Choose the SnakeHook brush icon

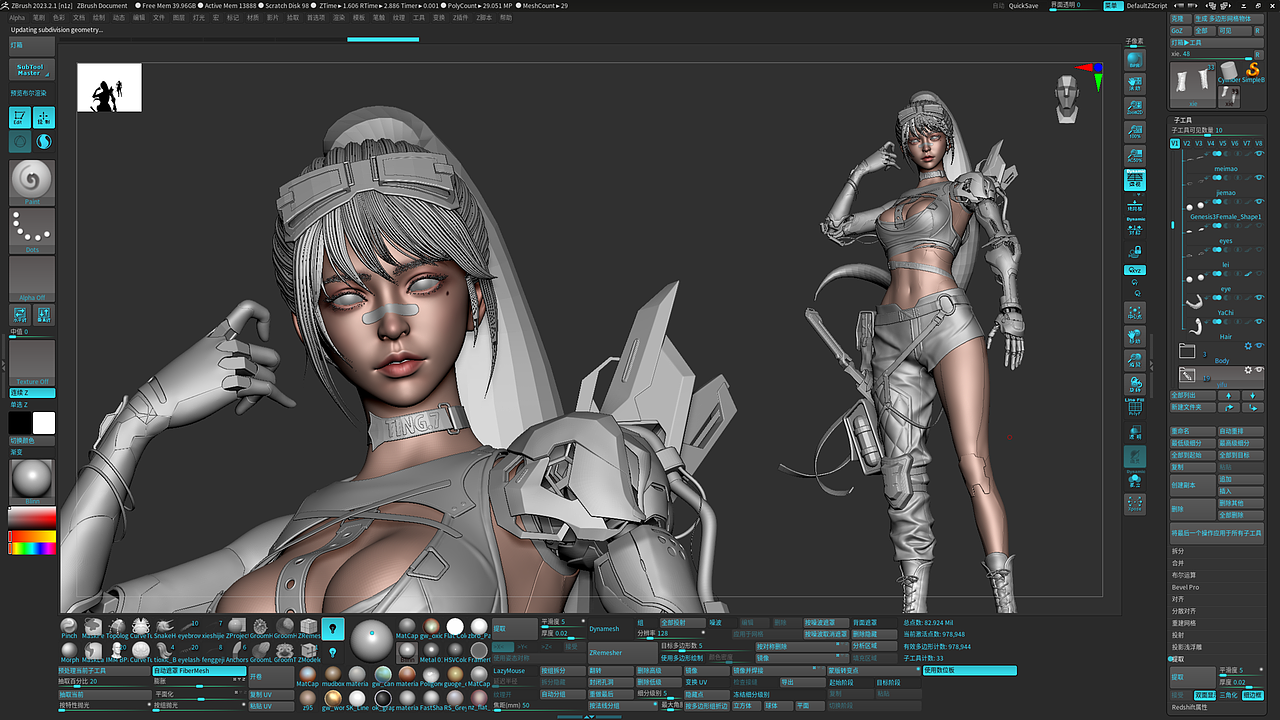click(165, 627)
